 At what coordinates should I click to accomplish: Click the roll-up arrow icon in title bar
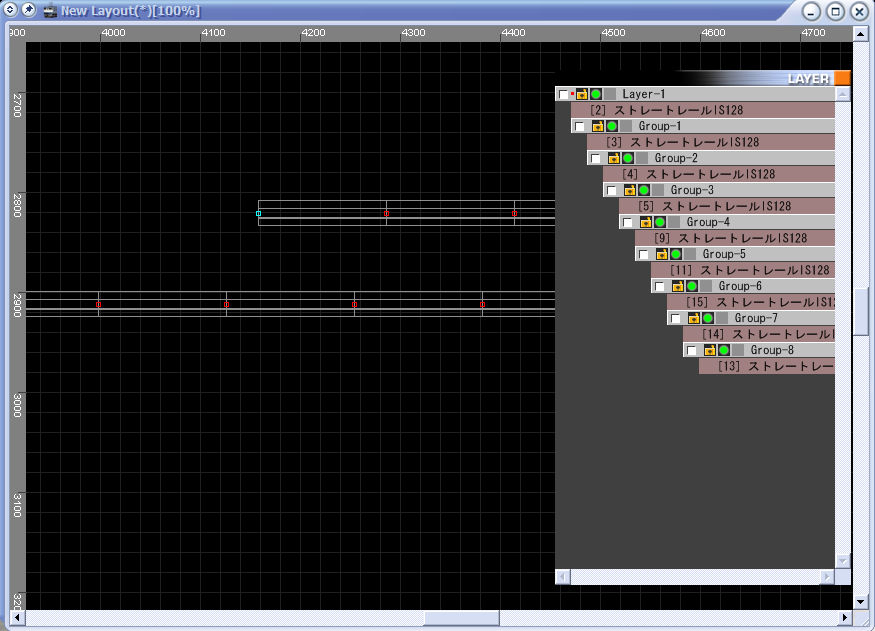click(10, 9)
